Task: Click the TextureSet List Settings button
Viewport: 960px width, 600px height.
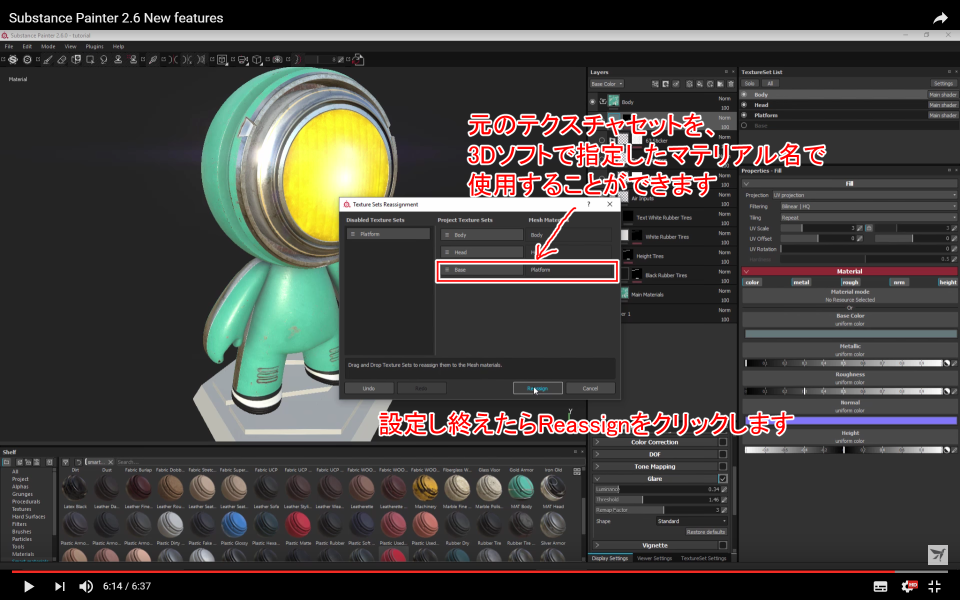Action: point(943,84)
